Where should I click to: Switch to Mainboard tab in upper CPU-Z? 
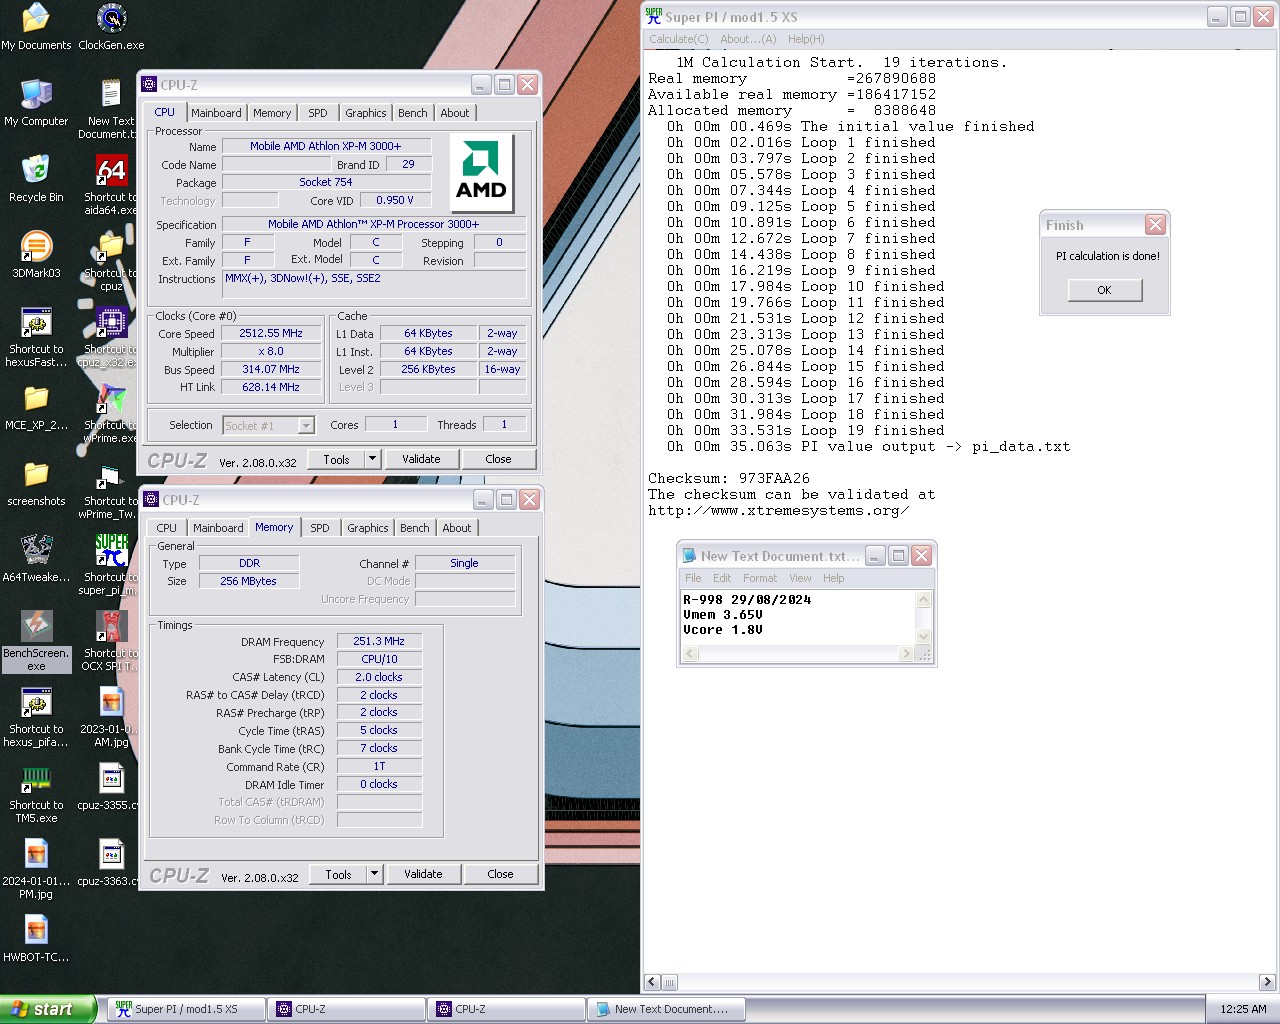pyautogui.click(x=216, y=113)
